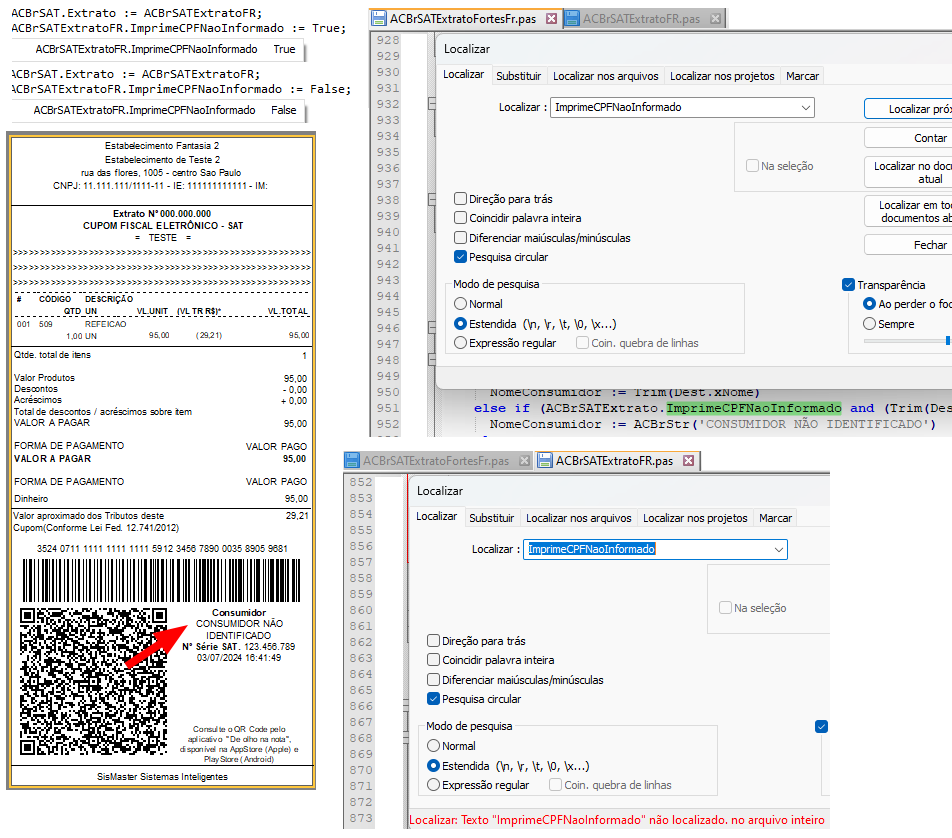Enable Coincidir palavra inteira in not-found dialog
The width and height of the screenshot is (952, 838).
click(434, 659)
